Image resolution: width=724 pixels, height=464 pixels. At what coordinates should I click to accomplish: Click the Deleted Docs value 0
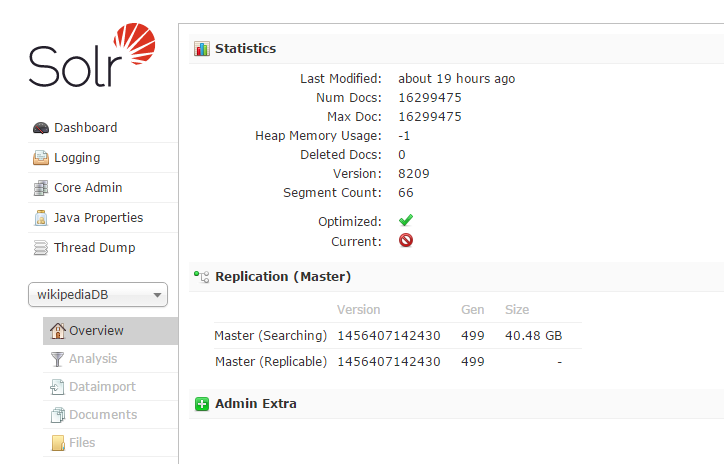pos(402,155)
